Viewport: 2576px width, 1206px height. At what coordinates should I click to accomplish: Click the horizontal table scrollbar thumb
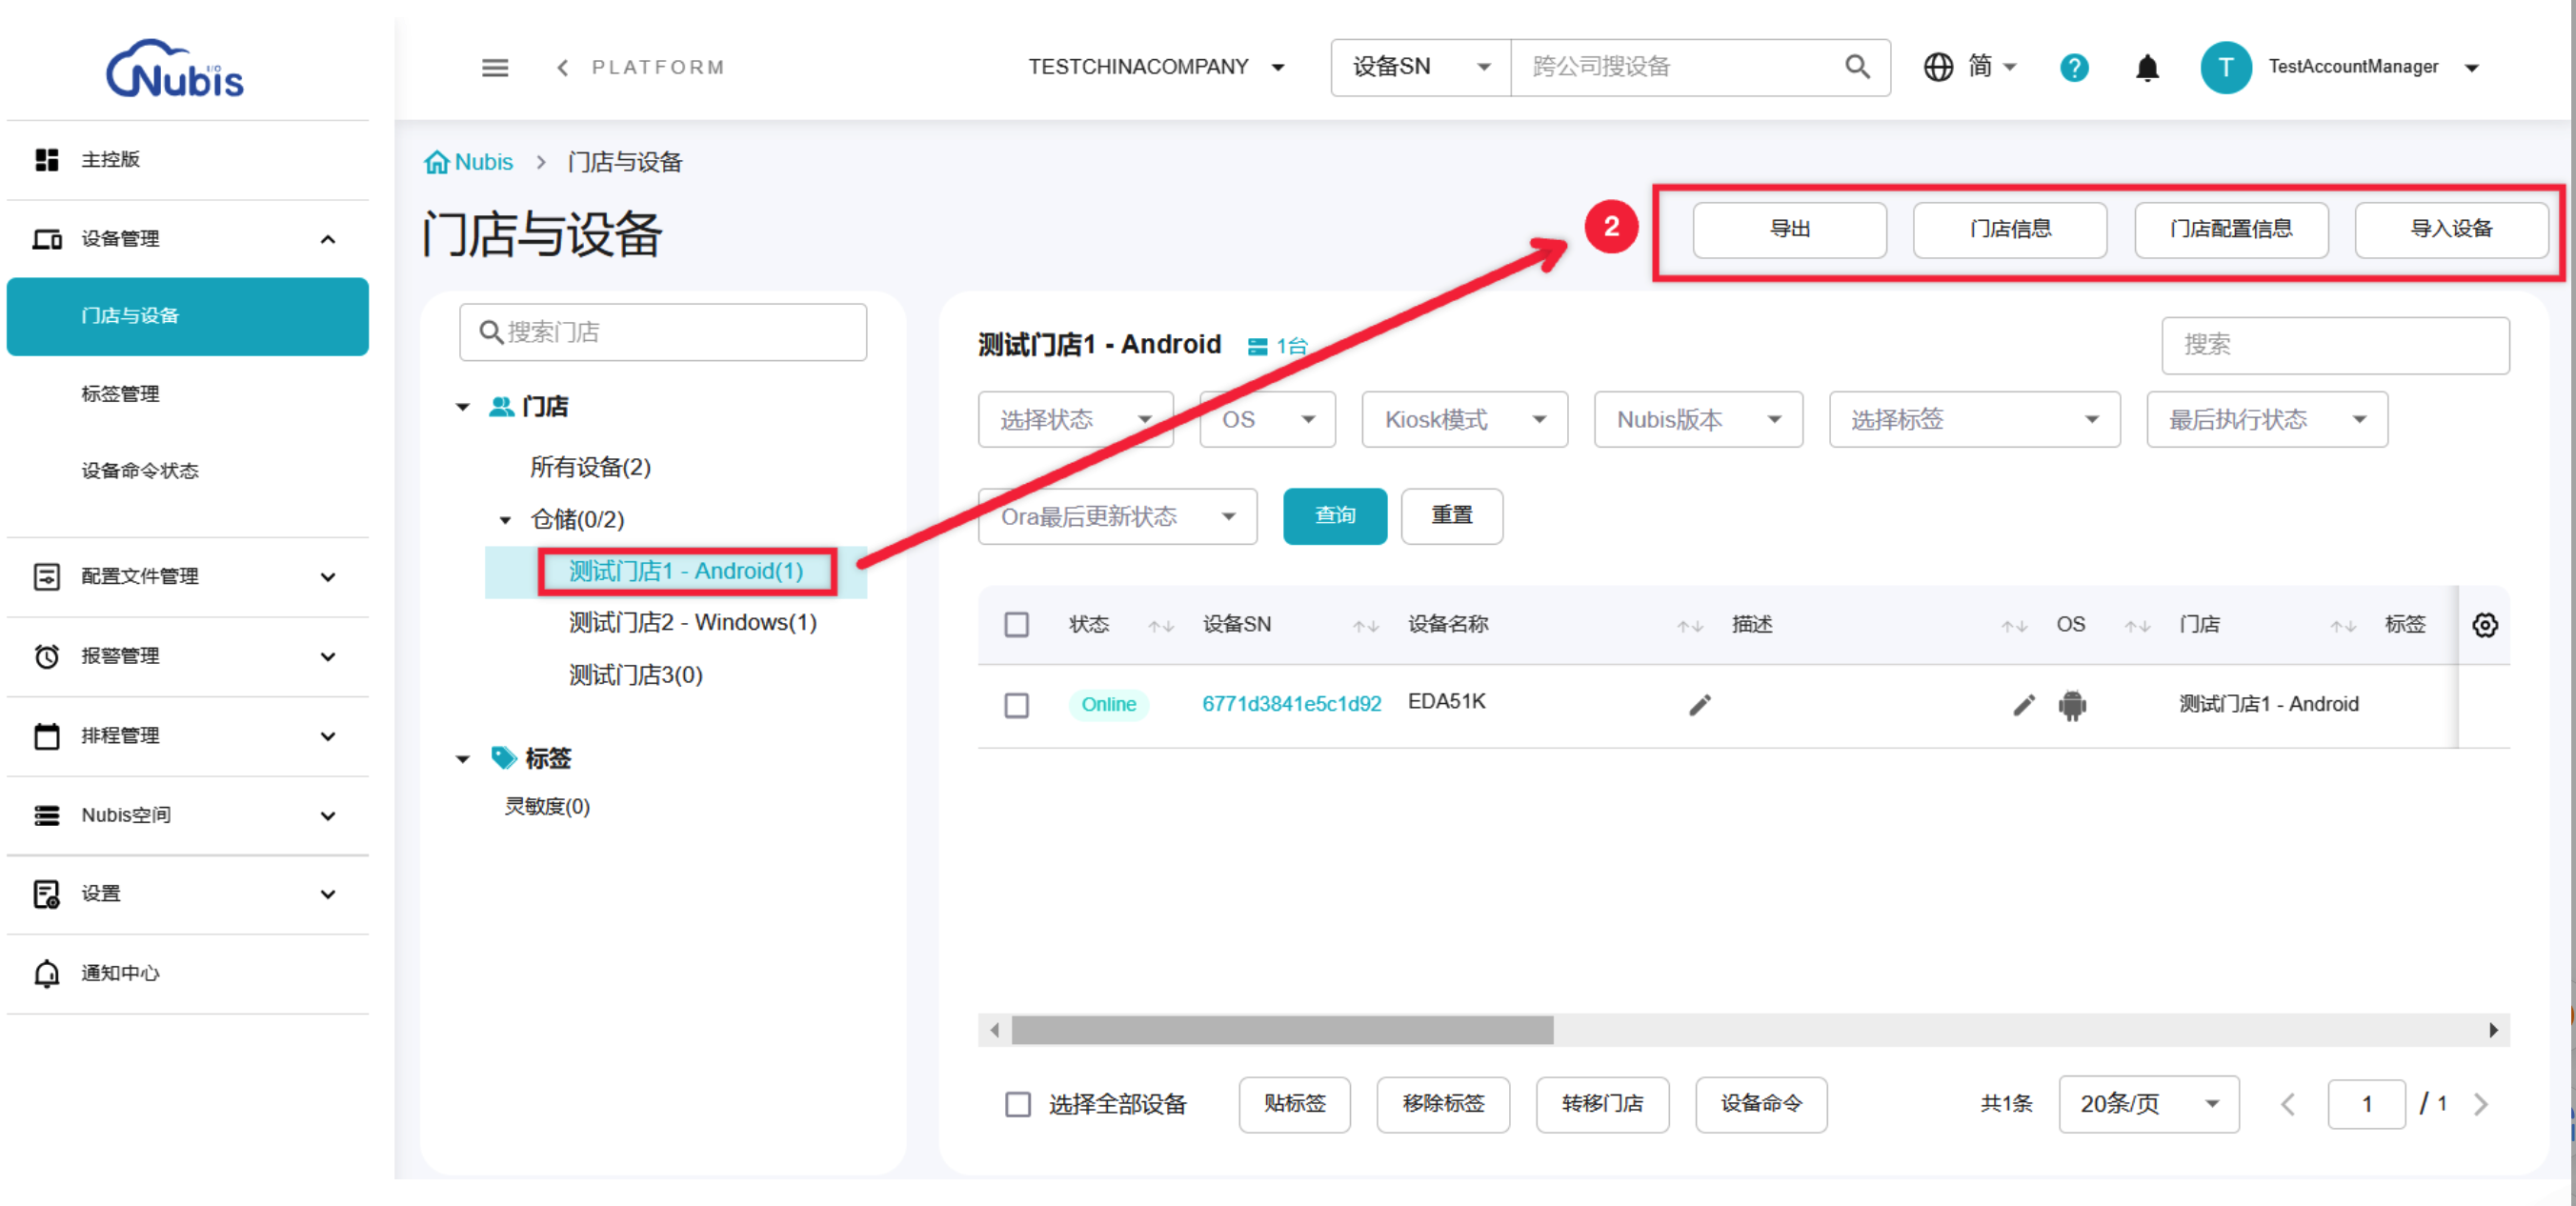click(1282, 1030)
